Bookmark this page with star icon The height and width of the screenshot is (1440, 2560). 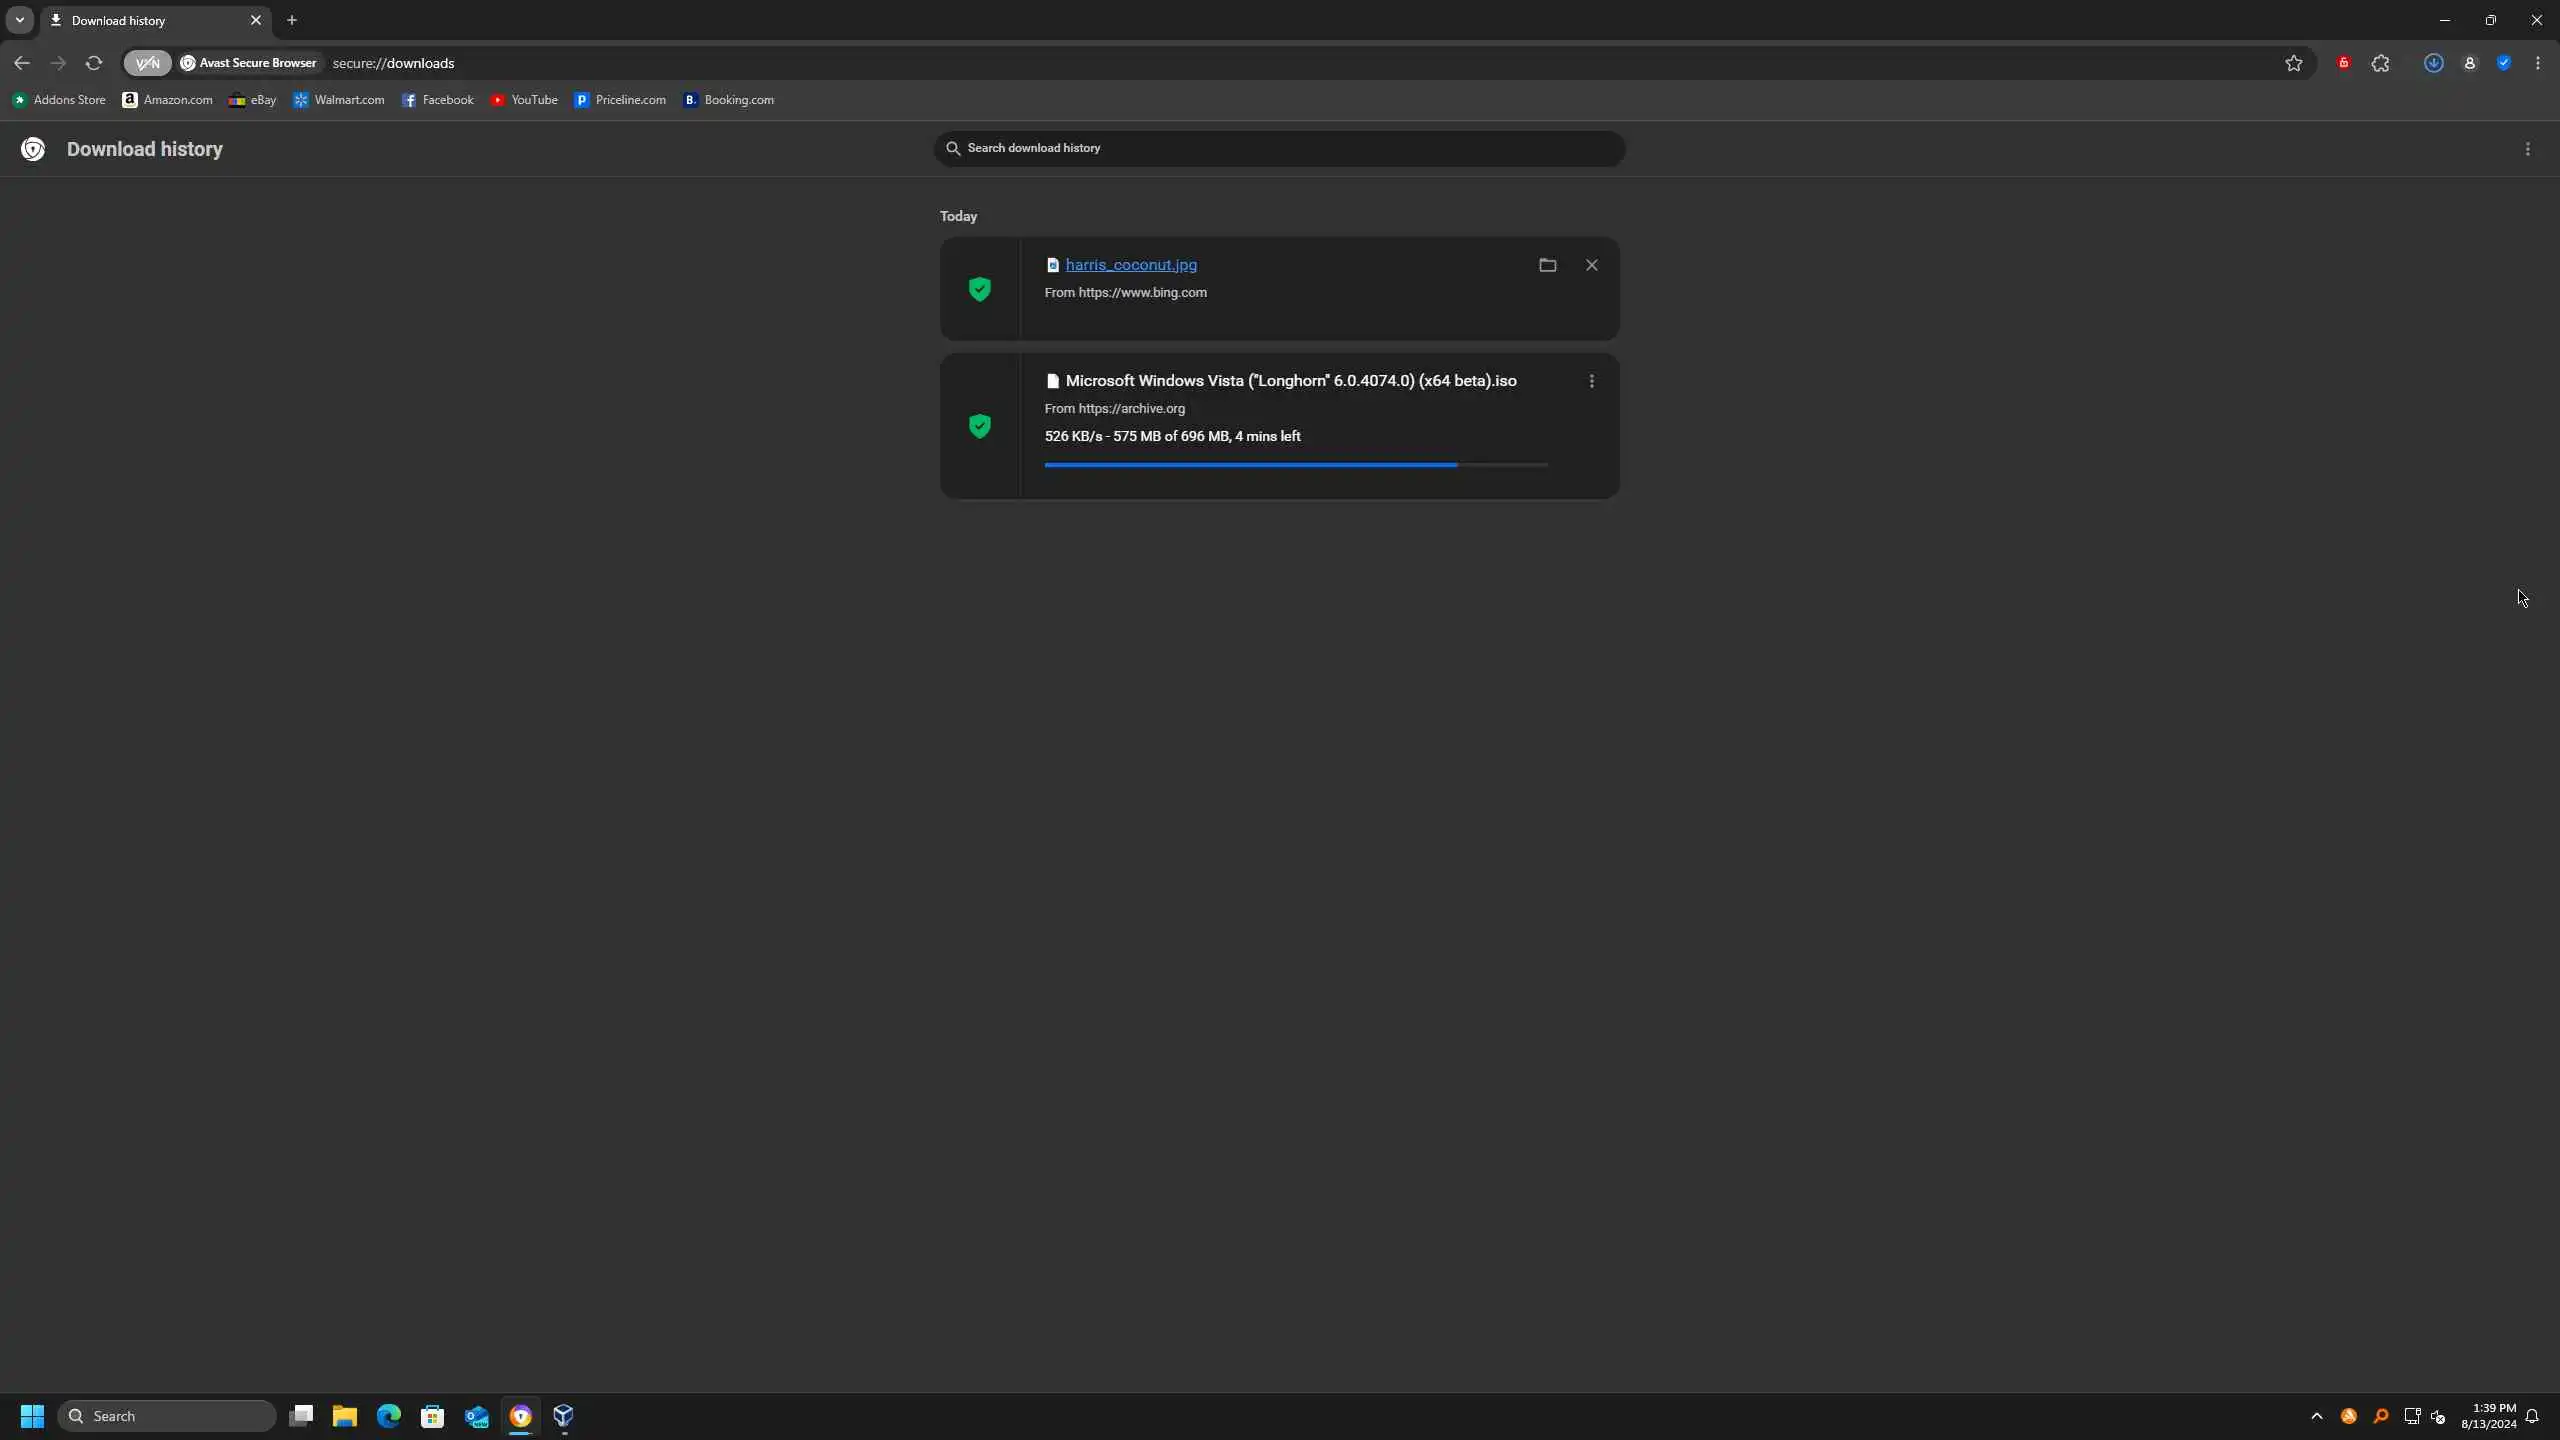pyautogui.click(x=2293, y=63)
